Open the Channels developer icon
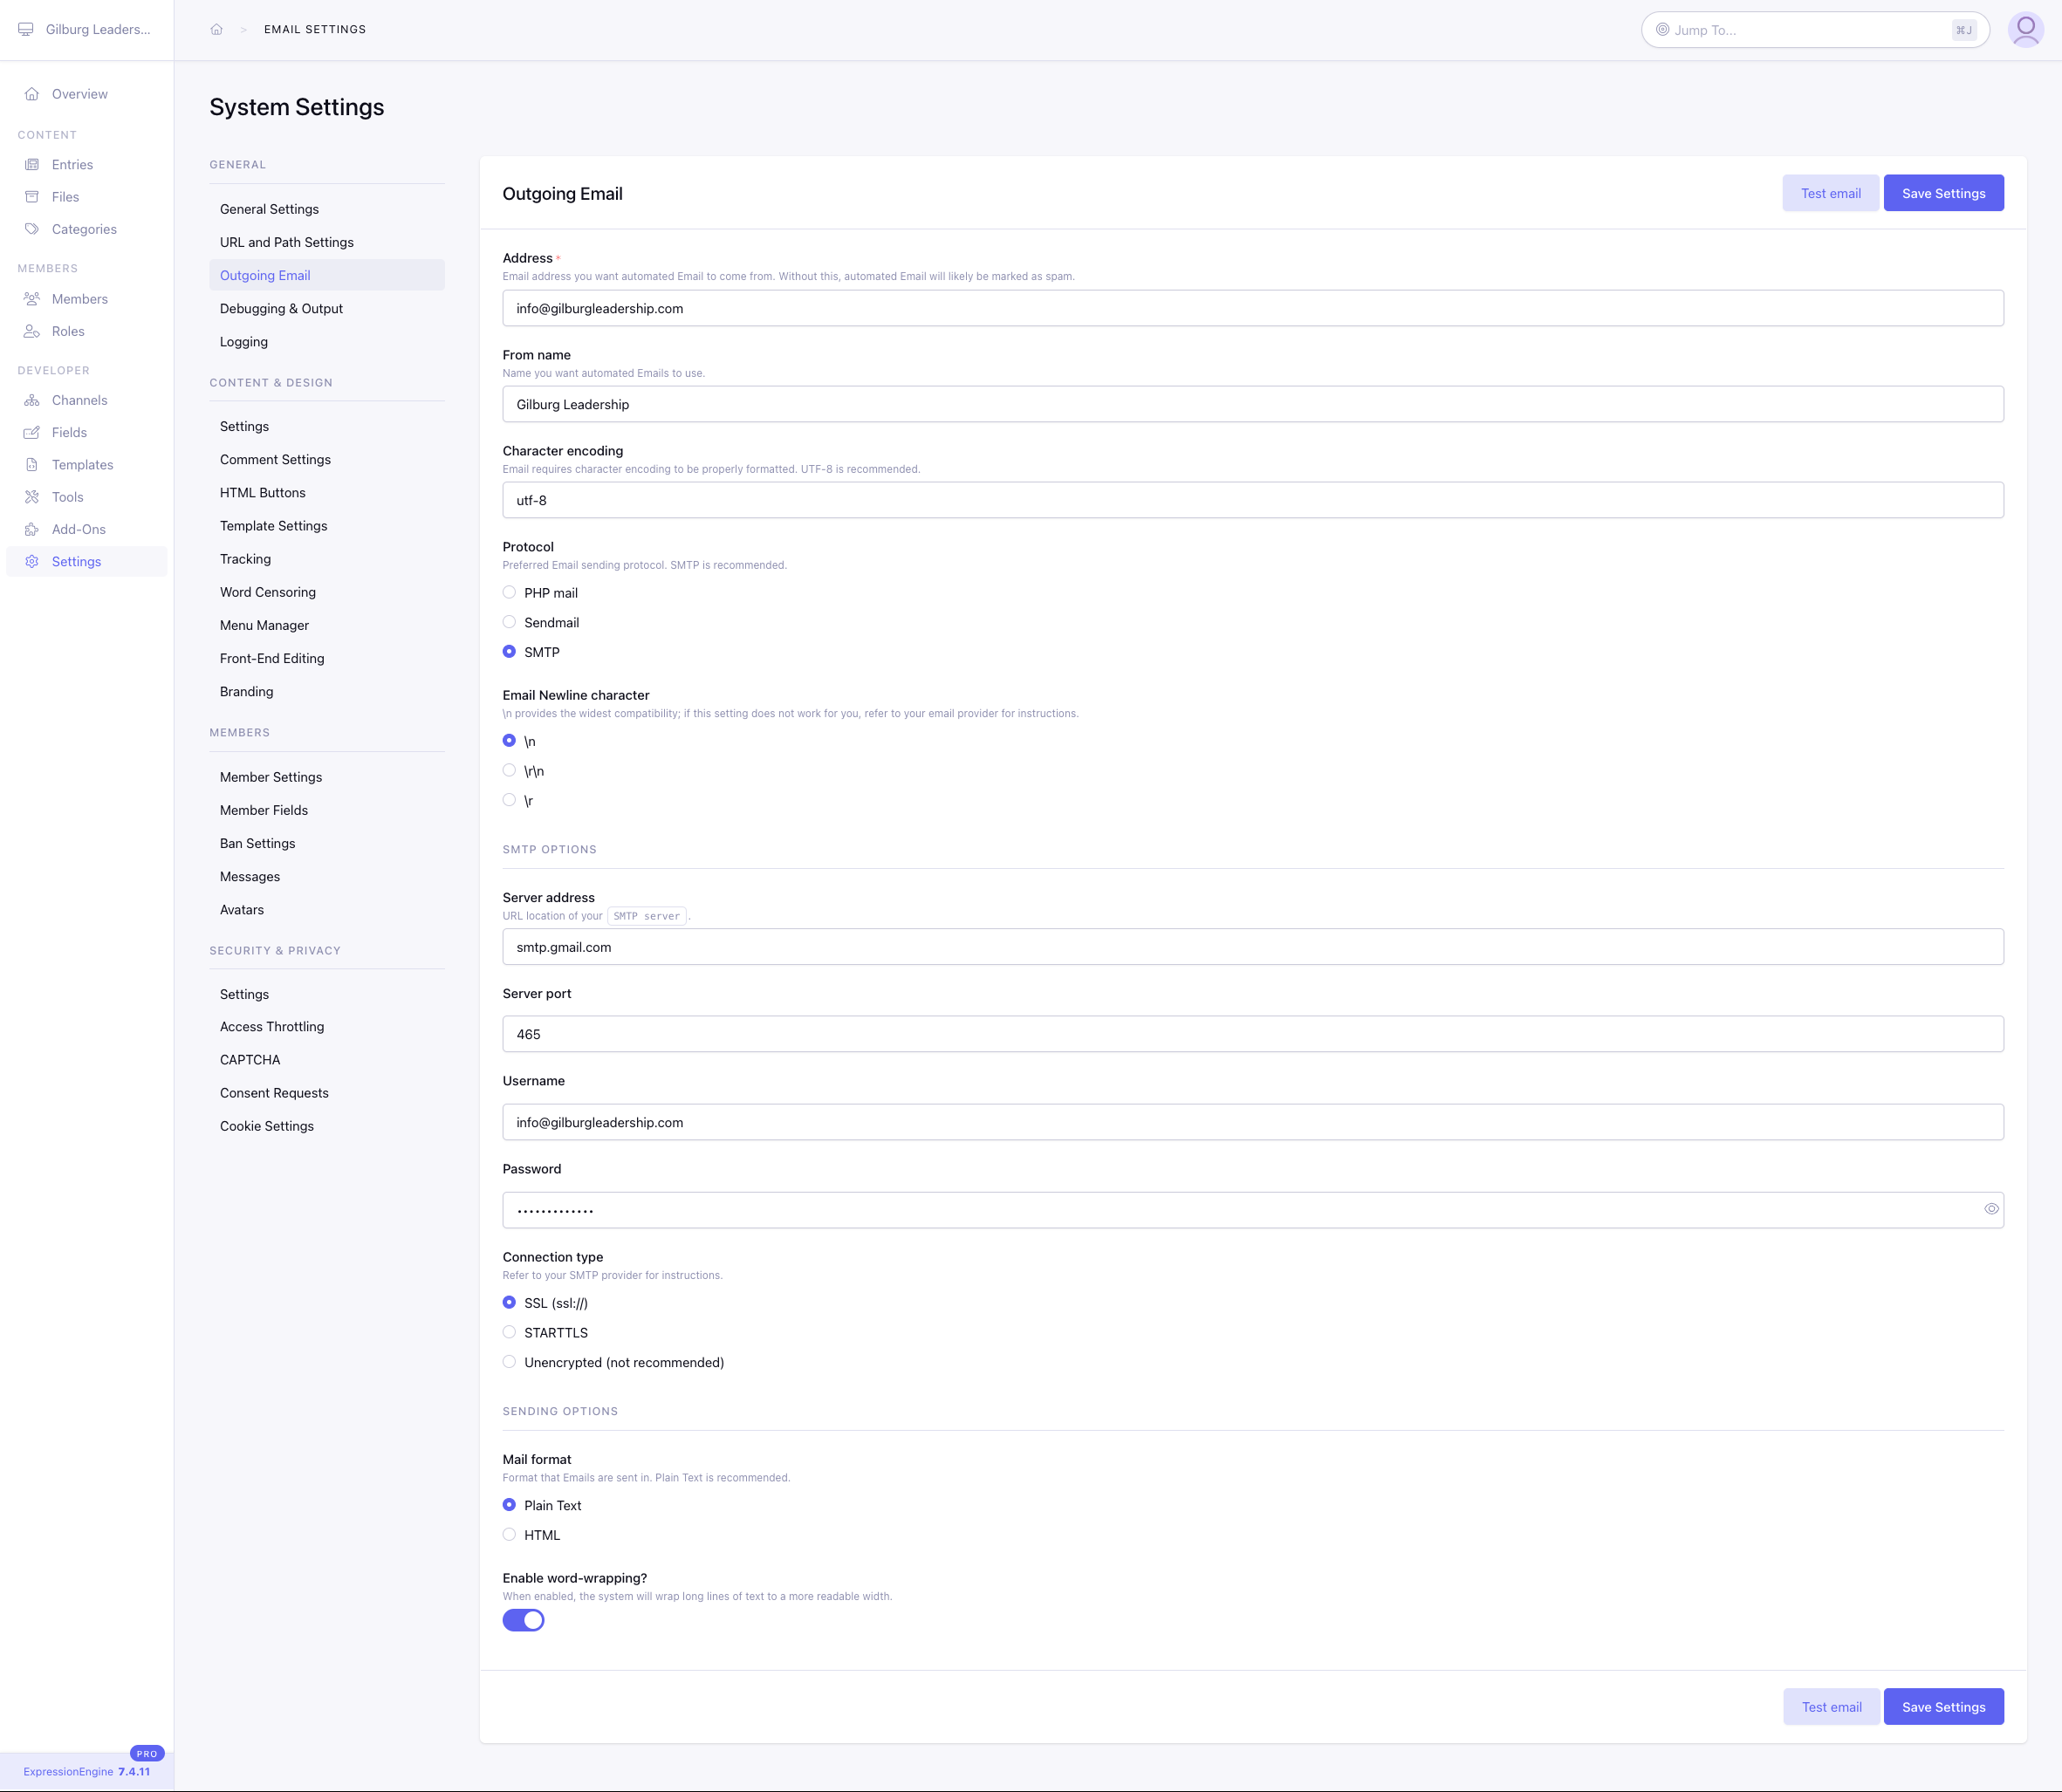Image resolution: width=2062 pixels, height=1792 pixels. 32,400
